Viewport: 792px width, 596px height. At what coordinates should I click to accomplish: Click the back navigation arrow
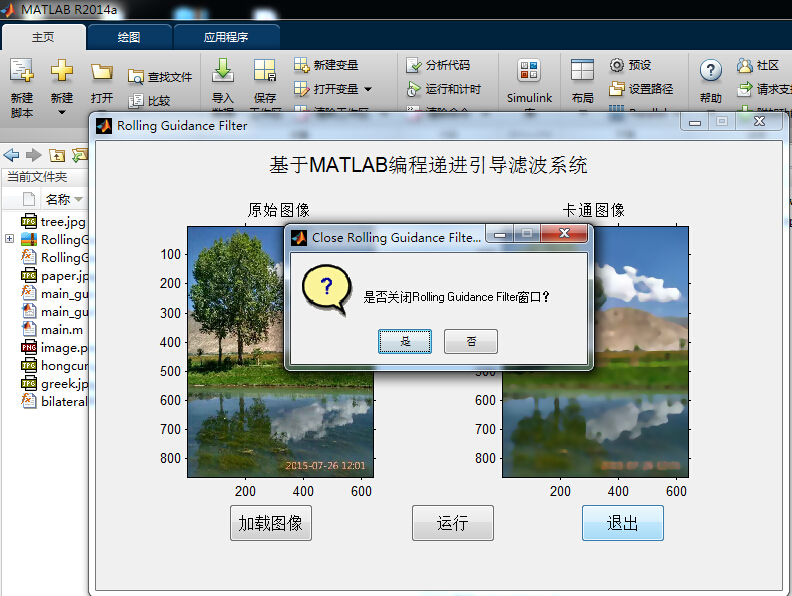(11, 155)
